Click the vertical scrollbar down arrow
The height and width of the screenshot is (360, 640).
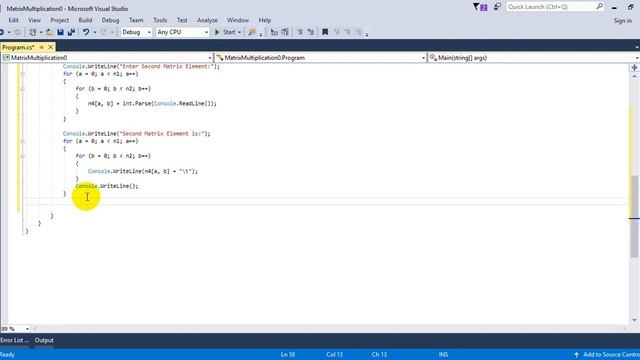[634, 320]
